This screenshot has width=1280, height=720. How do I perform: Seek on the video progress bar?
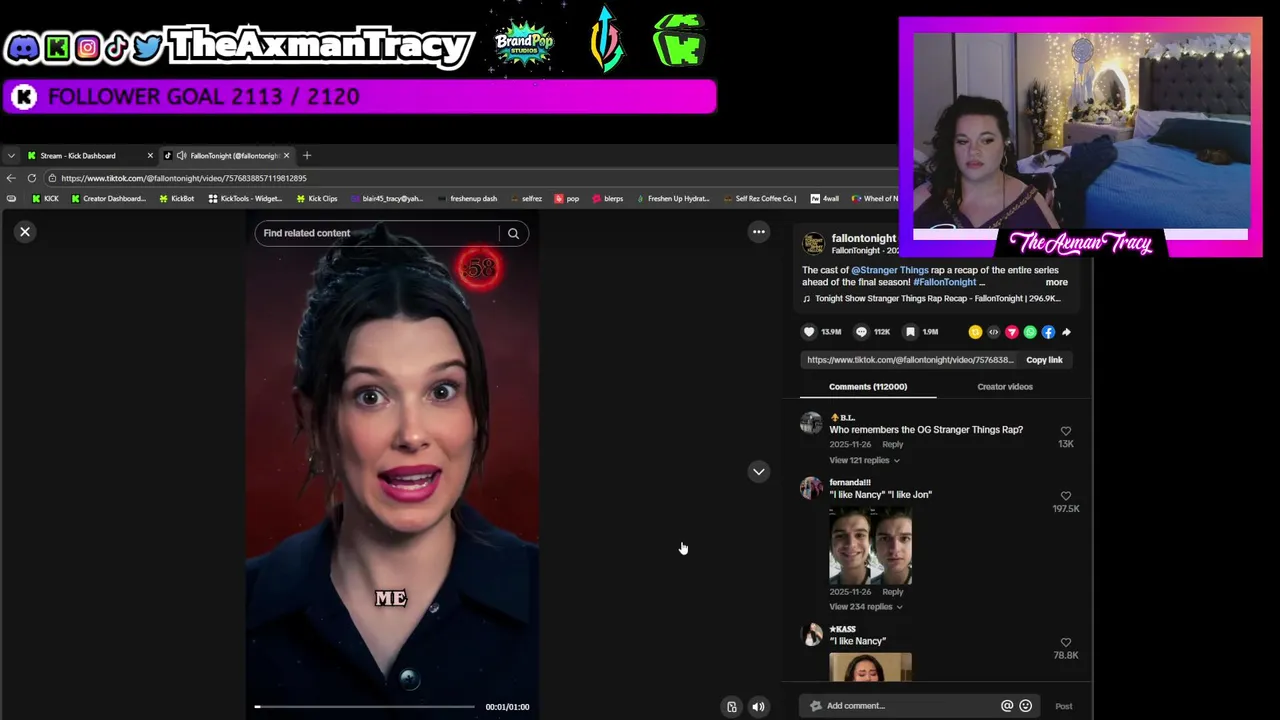coord(365,707)
